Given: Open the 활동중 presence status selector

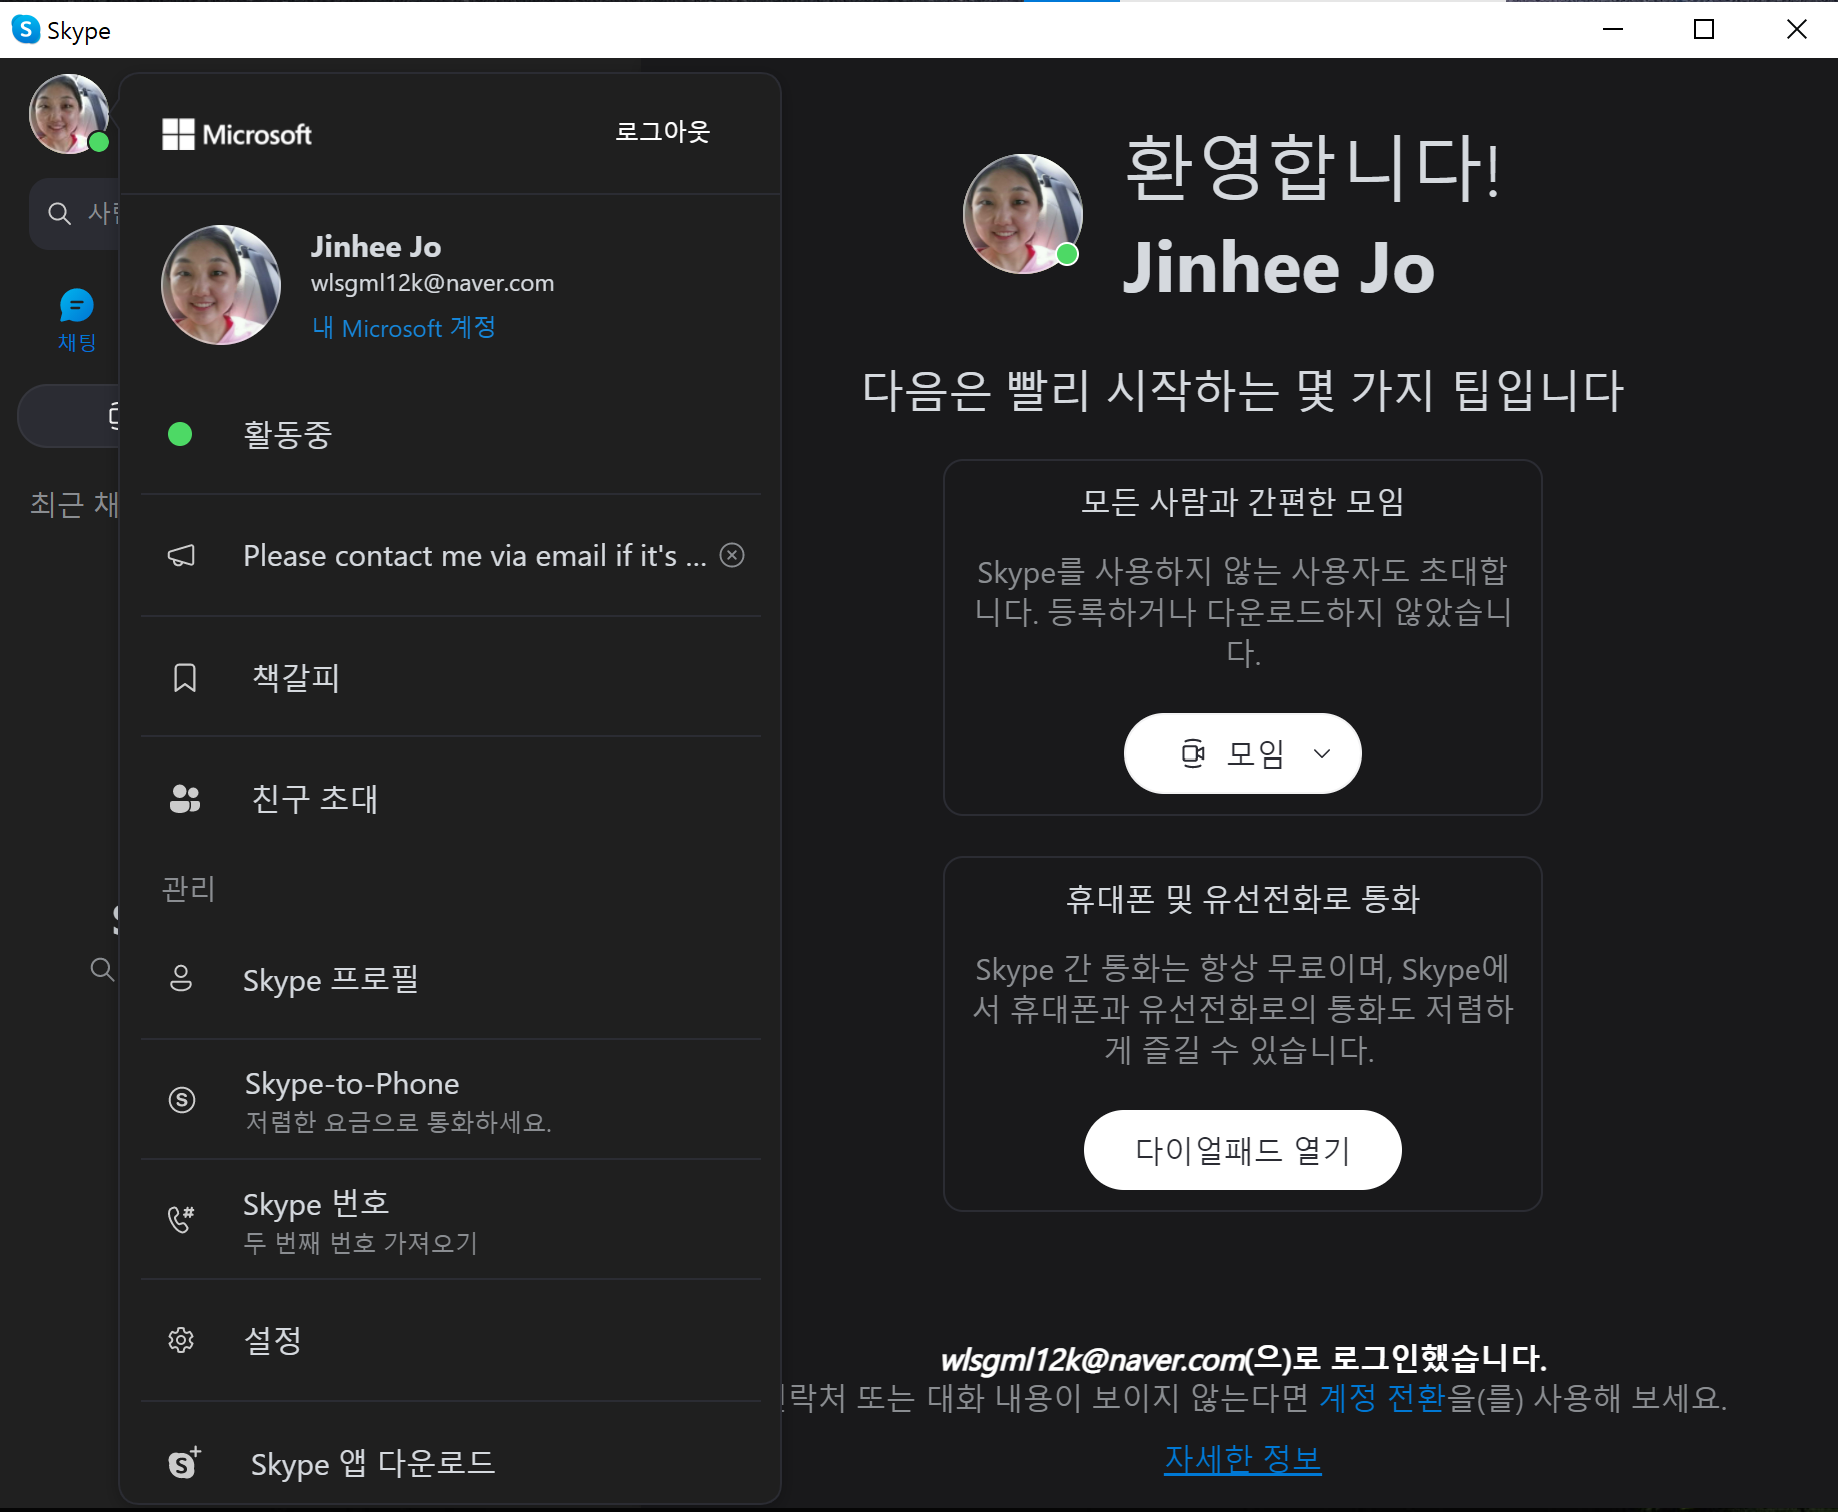Looking at the screenshot, I should tap(286, 434).
